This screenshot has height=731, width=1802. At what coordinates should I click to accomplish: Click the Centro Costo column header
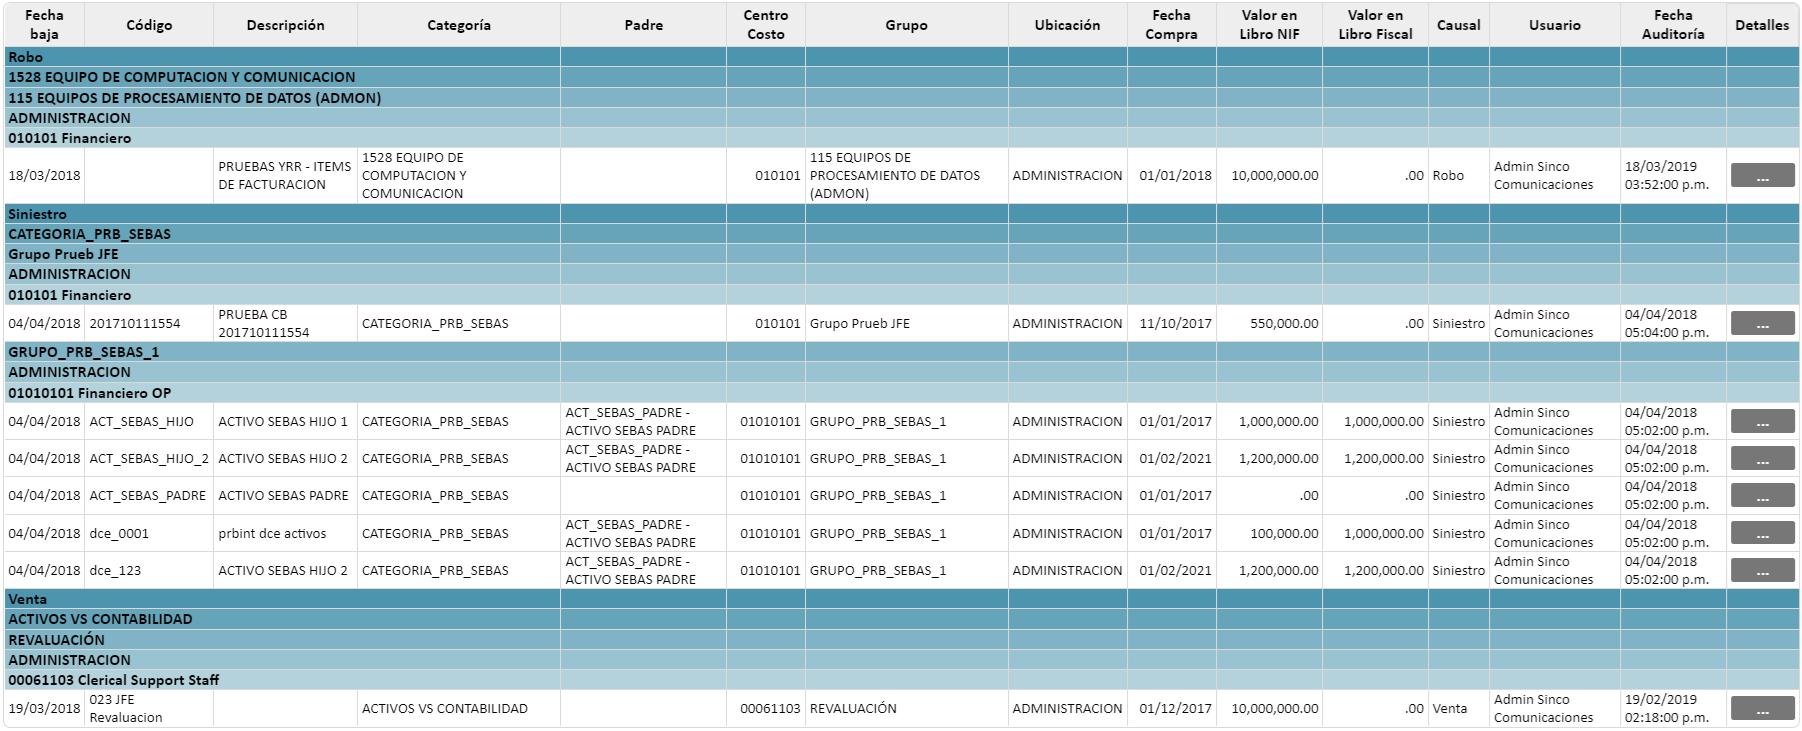point(766,24)
